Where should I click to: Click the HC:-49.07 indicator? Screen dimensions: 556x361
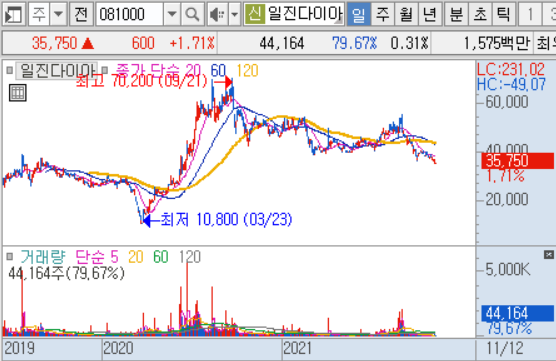[x=511, y=84]
